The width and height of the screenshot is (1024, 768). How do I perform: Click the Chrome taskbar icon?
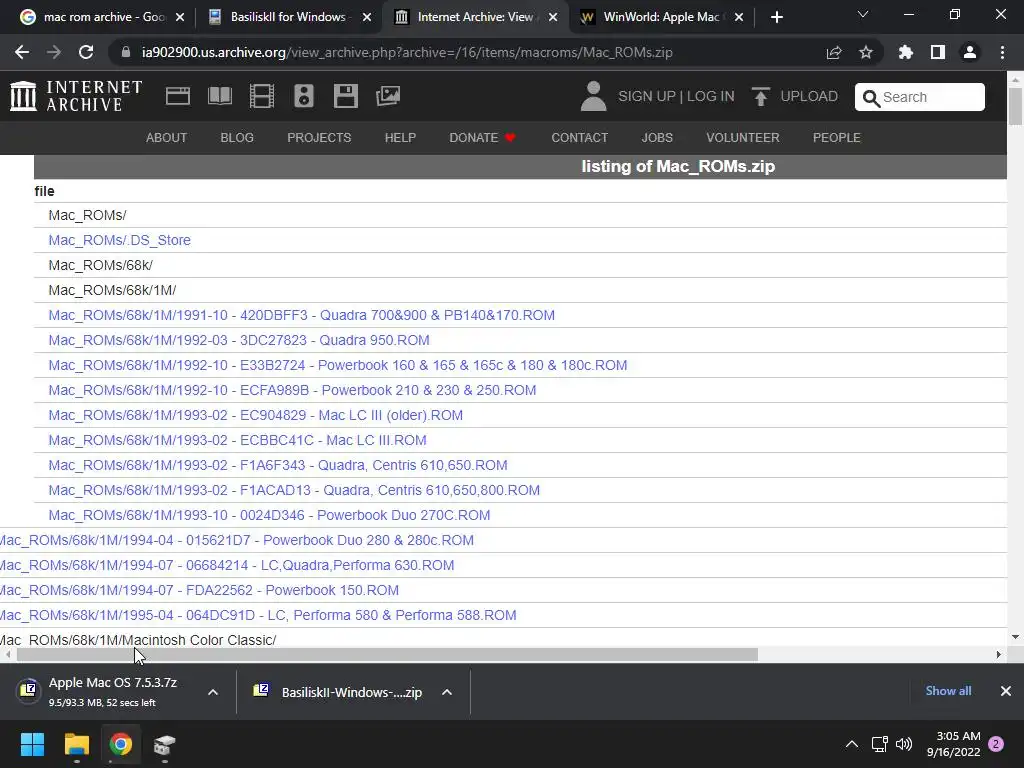coord(121,744)
